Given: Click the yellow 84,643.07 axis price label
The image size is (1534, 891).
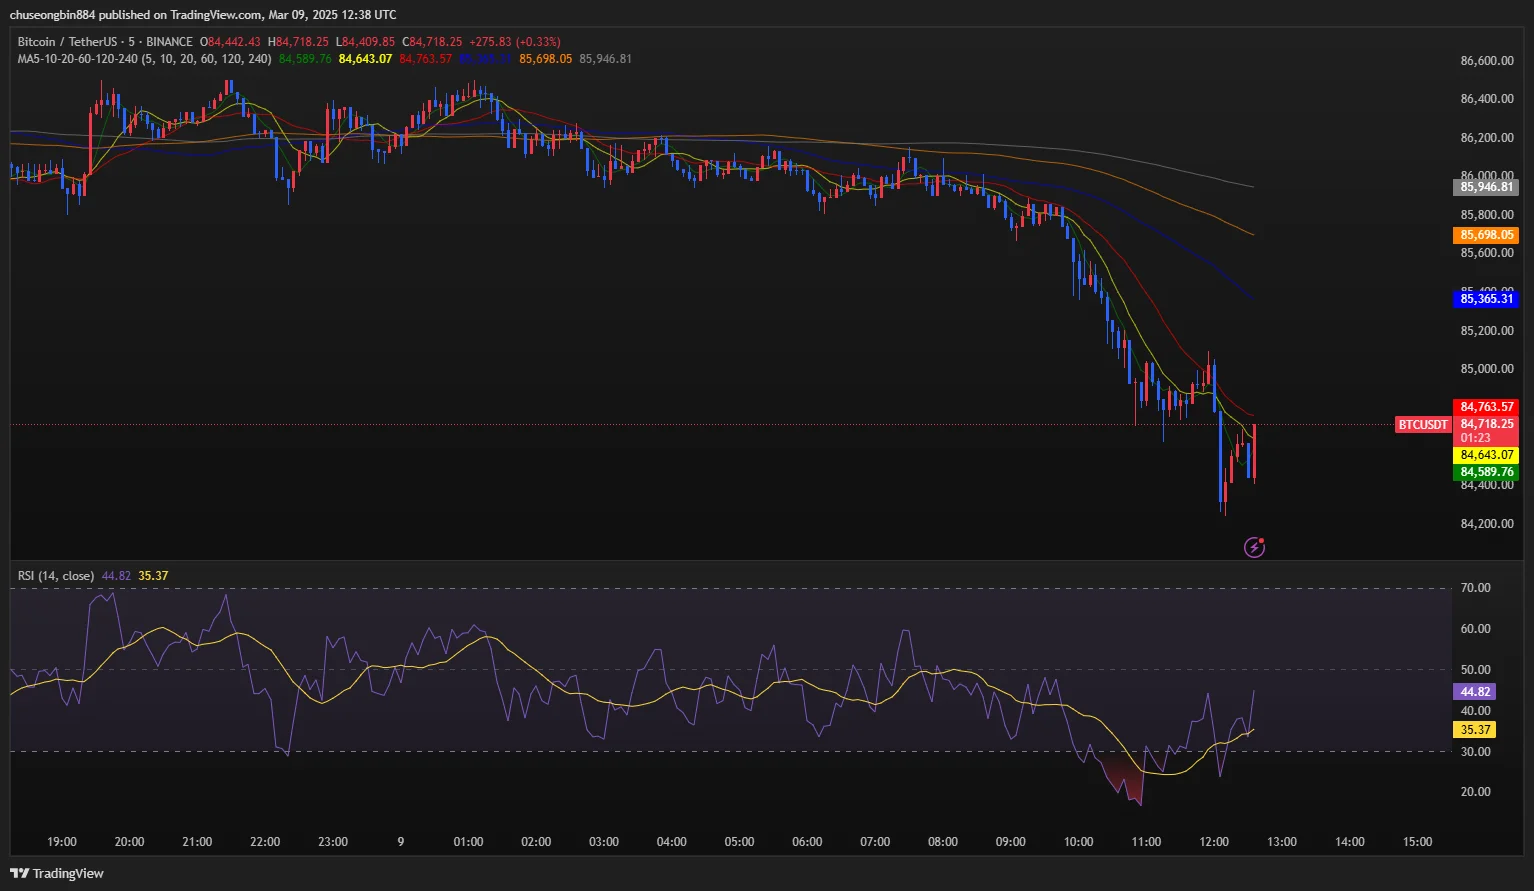Looking at the screenshot, I should click(x=1485, y=455).
